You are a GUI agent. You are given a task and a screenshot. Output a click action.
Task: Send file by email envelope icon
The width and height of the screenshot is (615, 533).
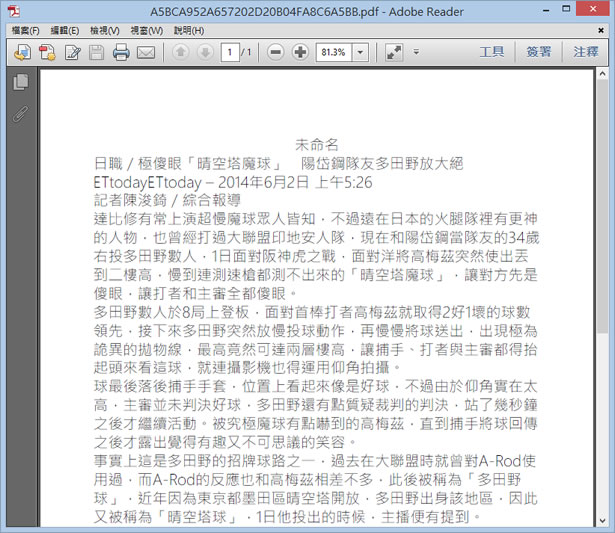click(x=146, y=52)
